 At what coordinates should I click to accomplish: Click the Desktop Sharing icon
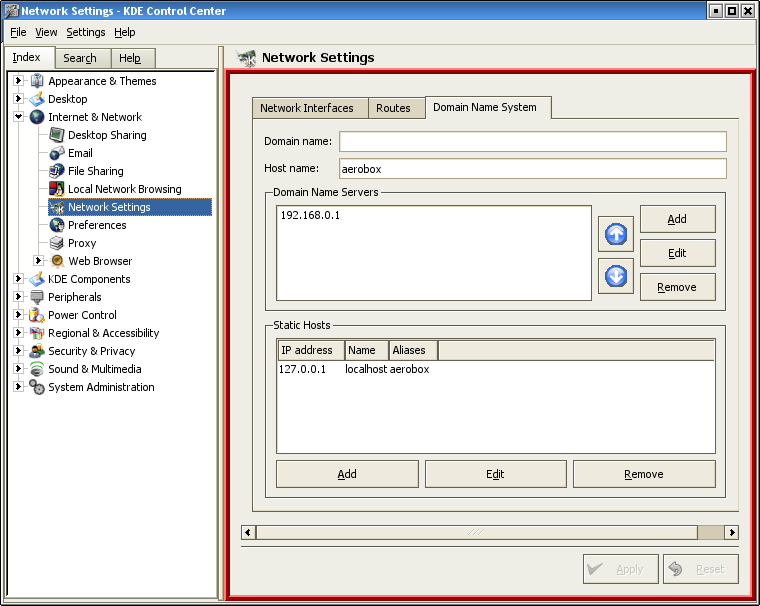coord(57,135)
